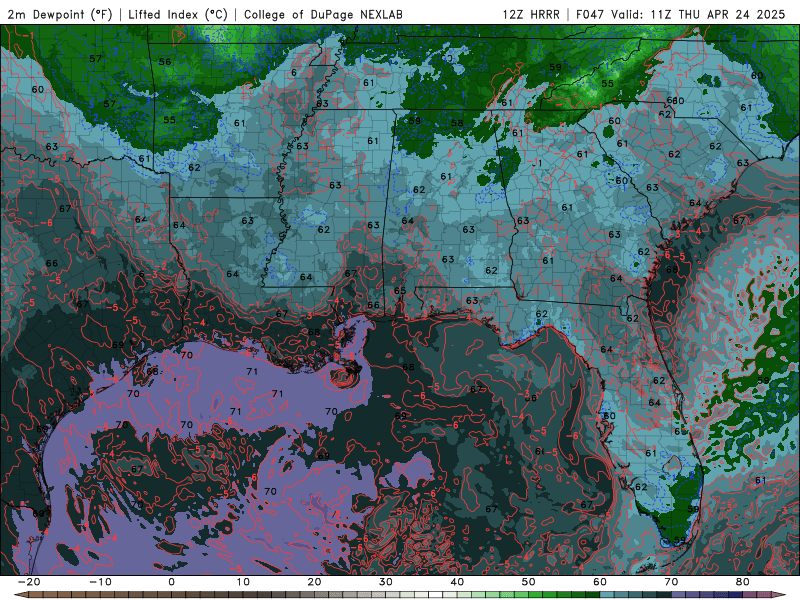Click the right arrow end of the color scale
Image resolution: width=800 pixels, height=600 pixels.
[780, 595]
